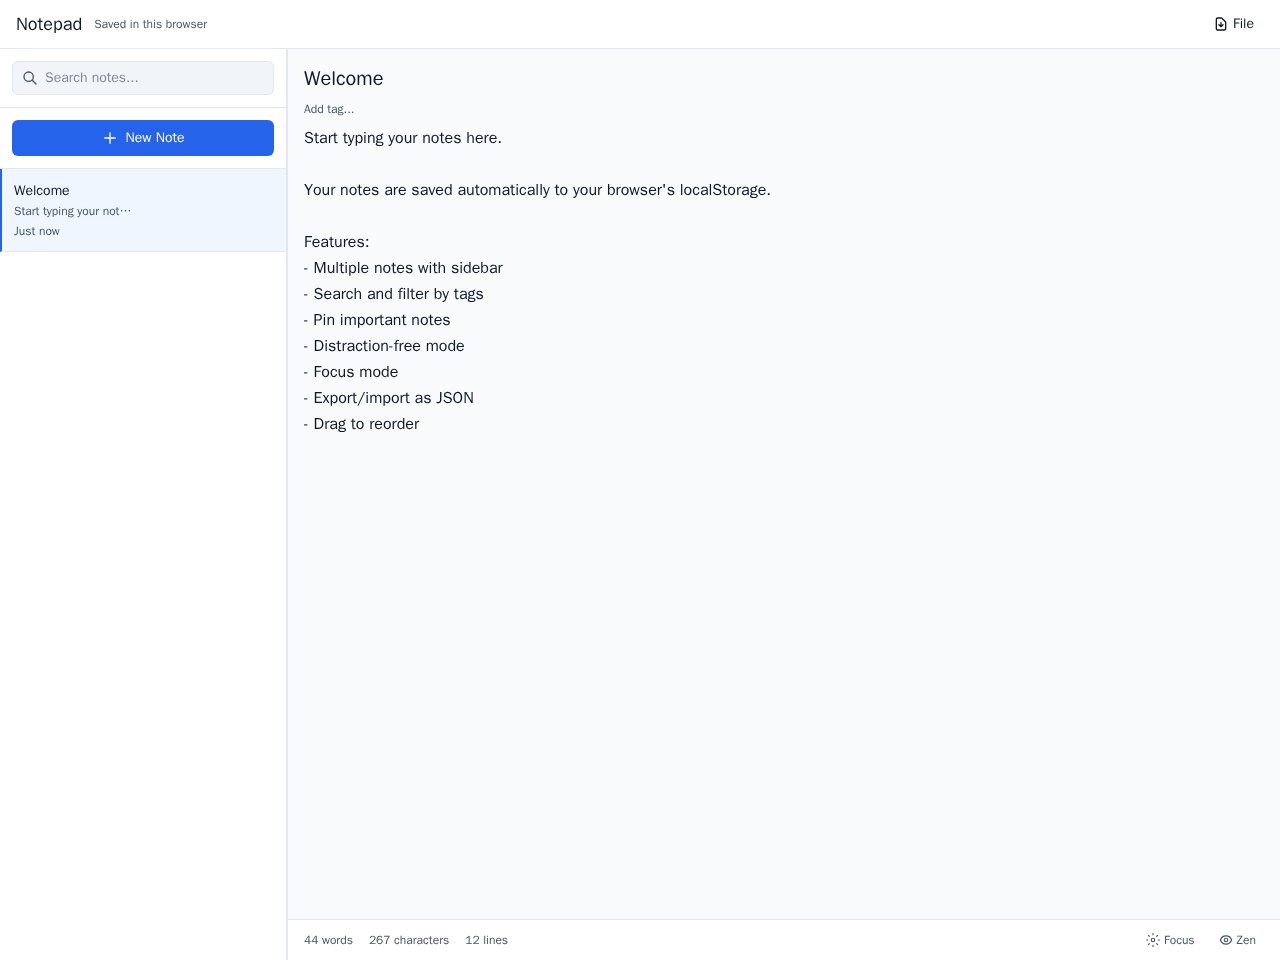Image resolution: width=1280 pixels, height=960 pixels.
Task: Click '- Export/import as JSON' line
Action: (389, 398)
